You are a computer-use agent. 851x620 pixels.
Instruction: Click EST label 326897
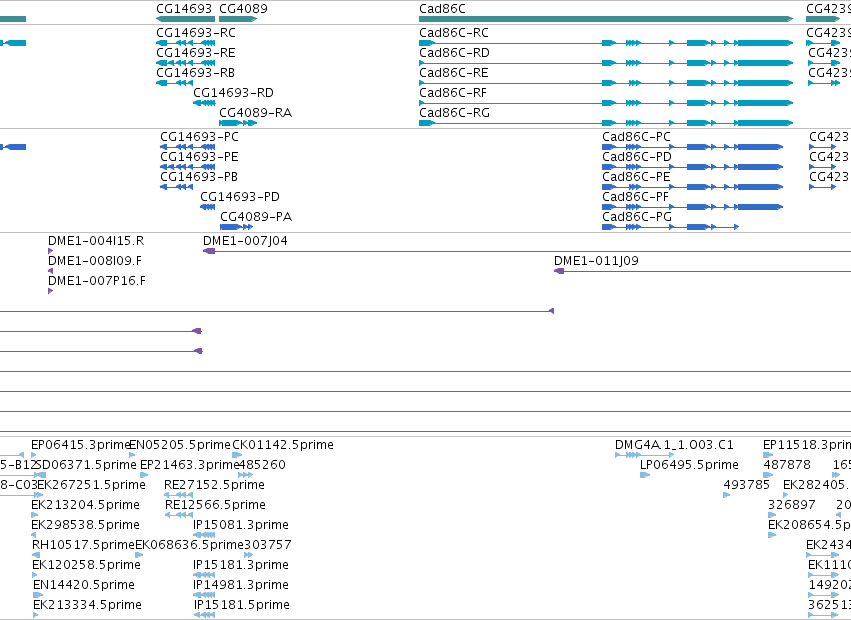pyautogui.click(x=792, y=505)
